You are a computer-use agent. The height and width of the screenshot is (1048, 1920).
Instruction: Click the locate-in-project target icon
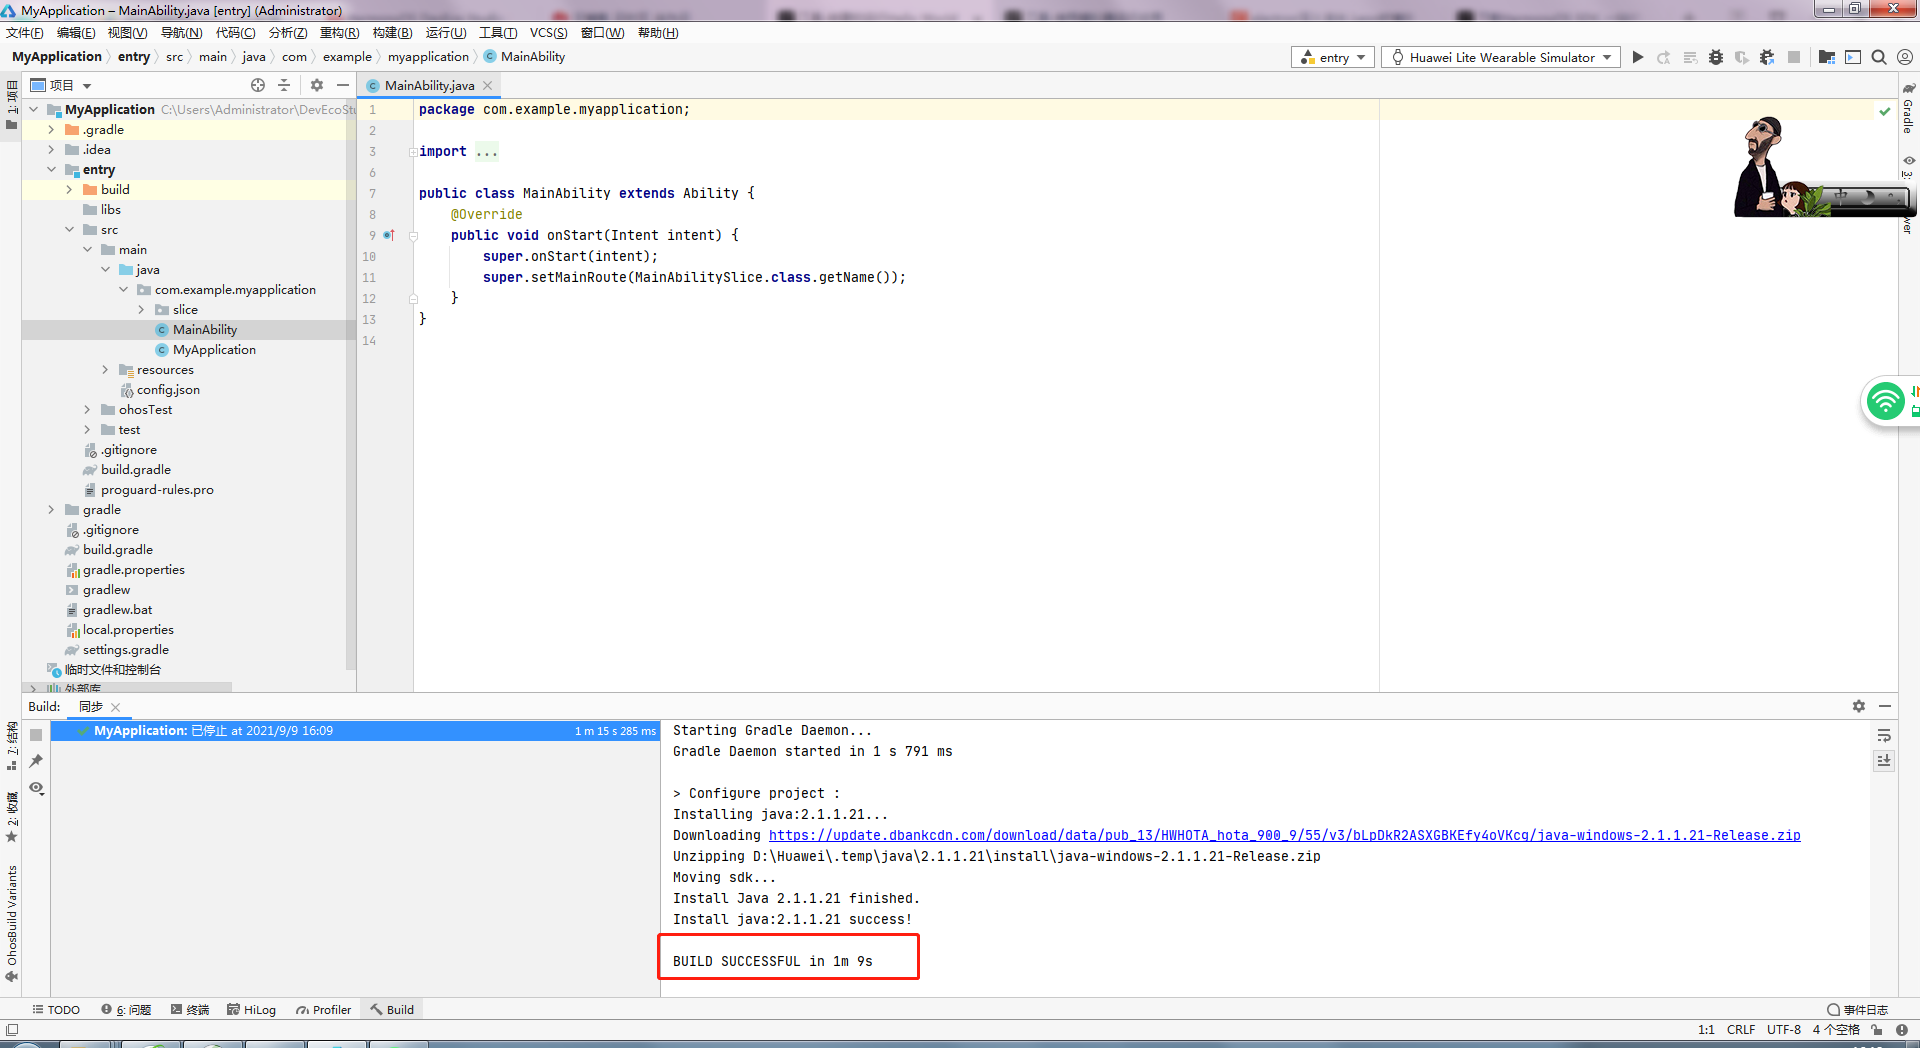pos(258,85)
